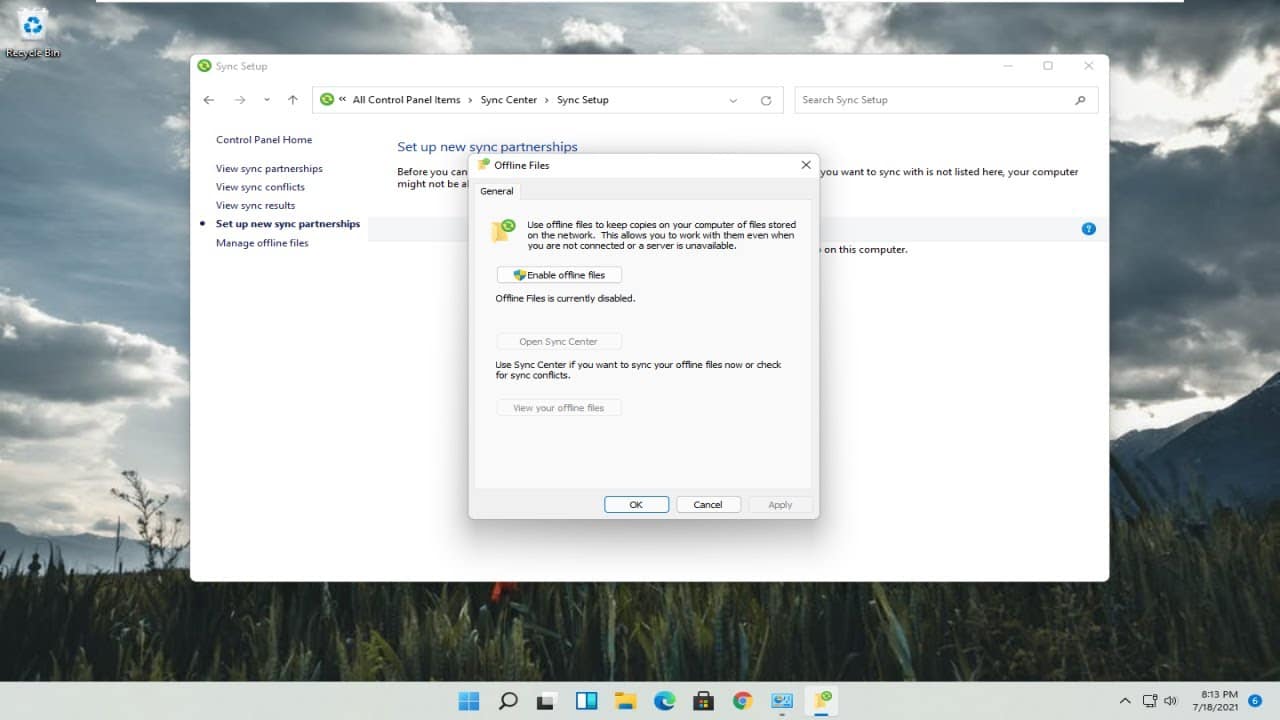
Task: Confirm the Offline Files dialog with OK
Action: tap(636, 505)
